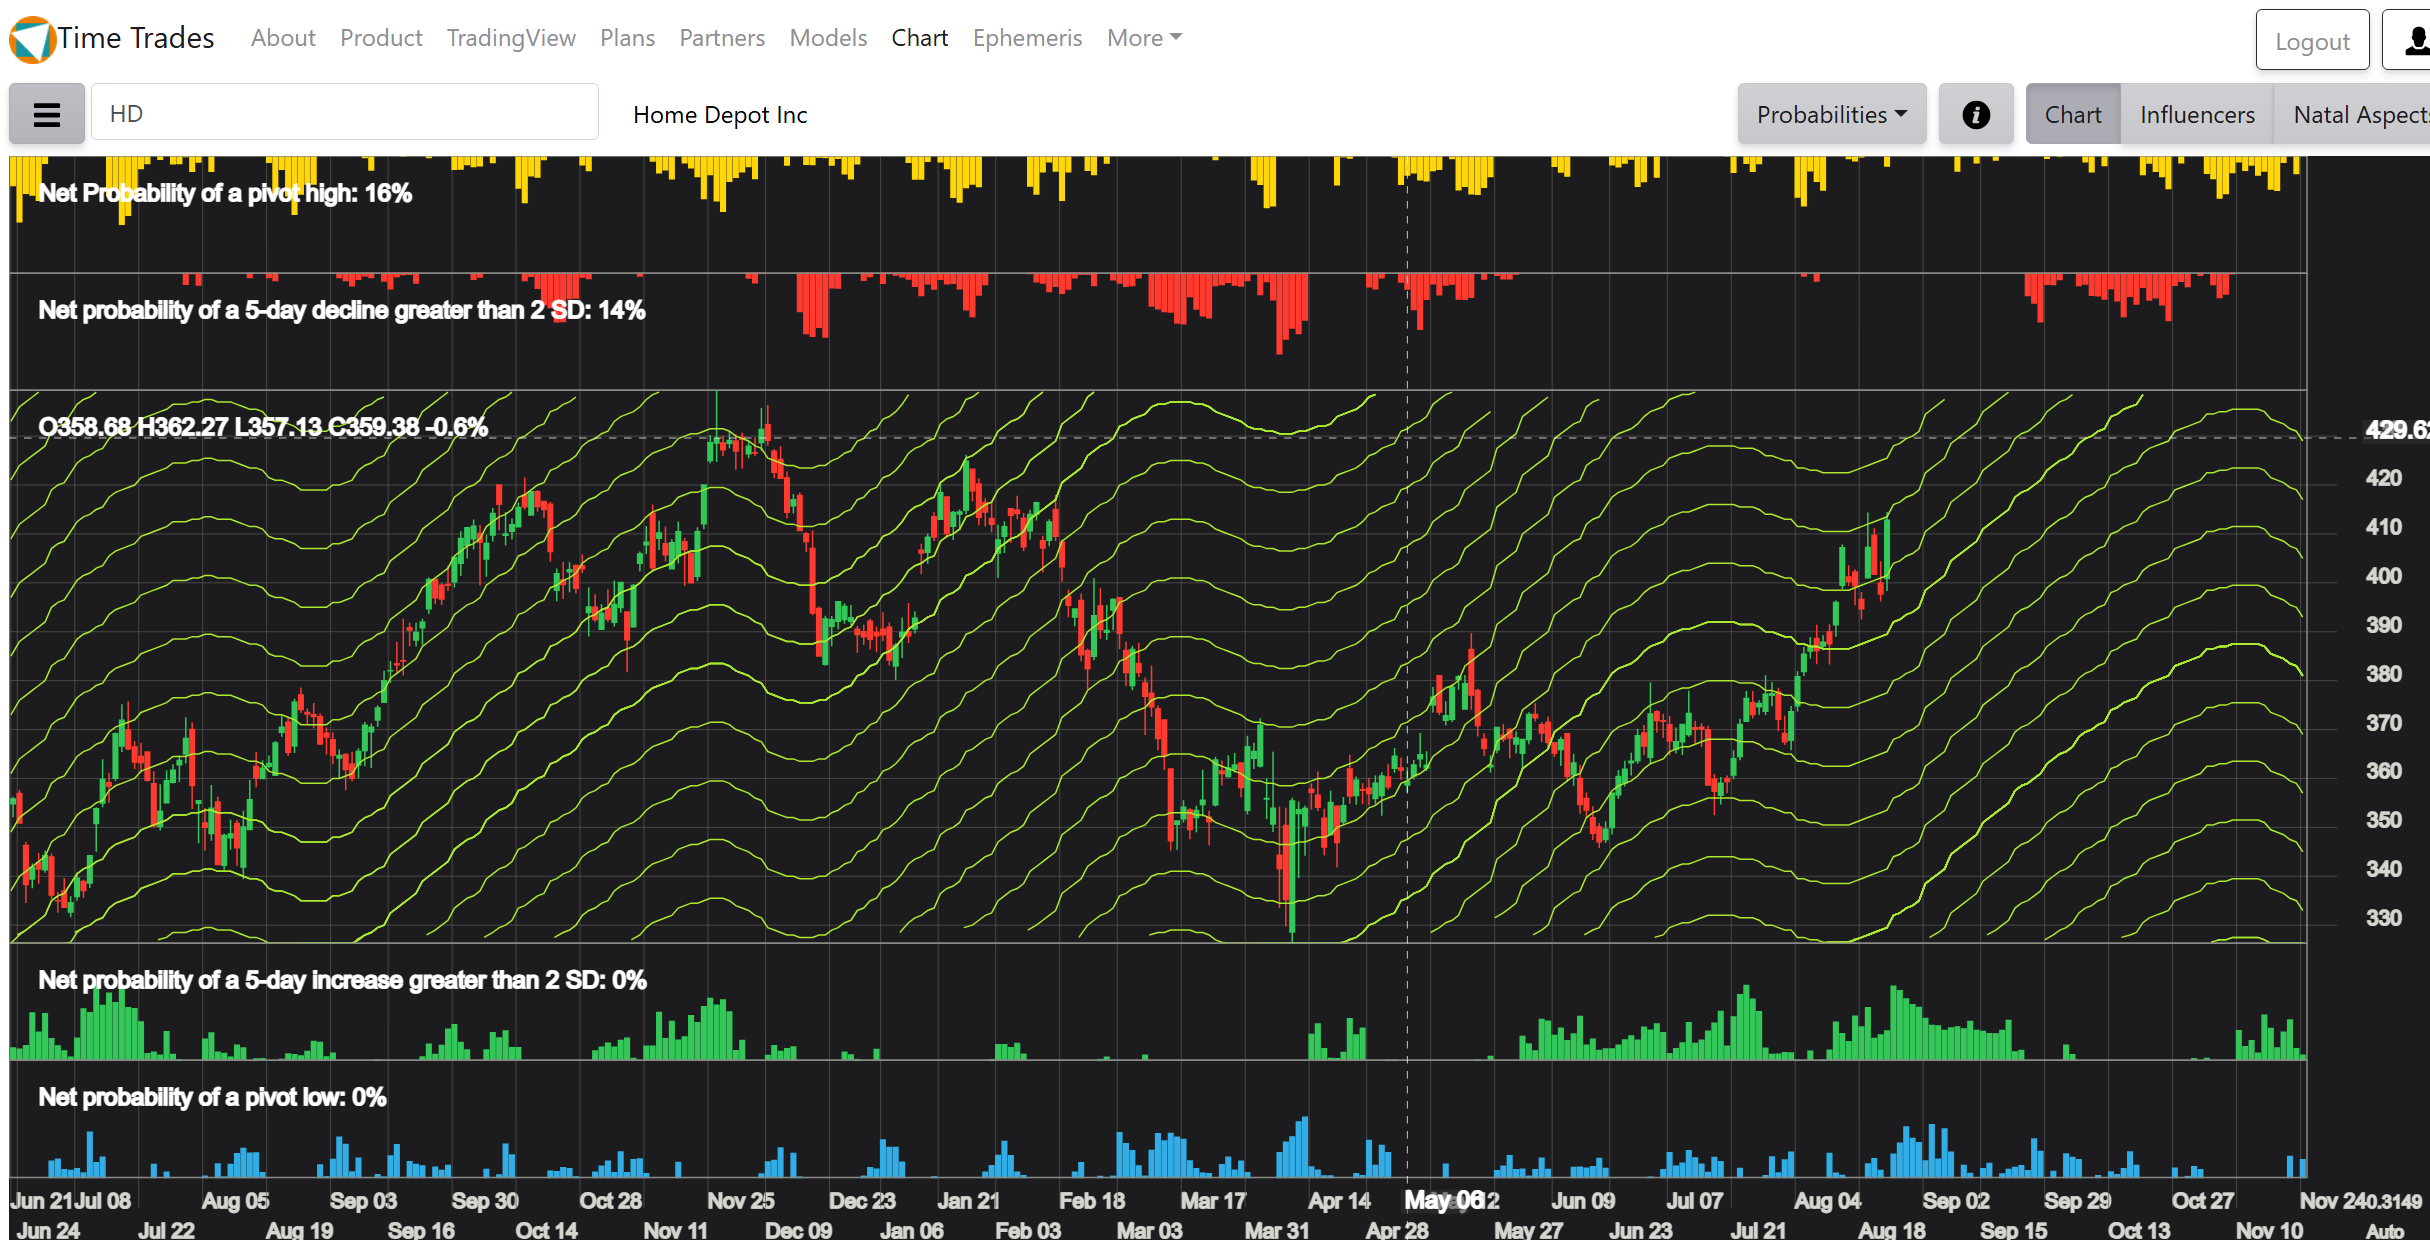Expand the More navigation dropdown
Screen dimensions: 2430x1240
(x=1143, y=38)
